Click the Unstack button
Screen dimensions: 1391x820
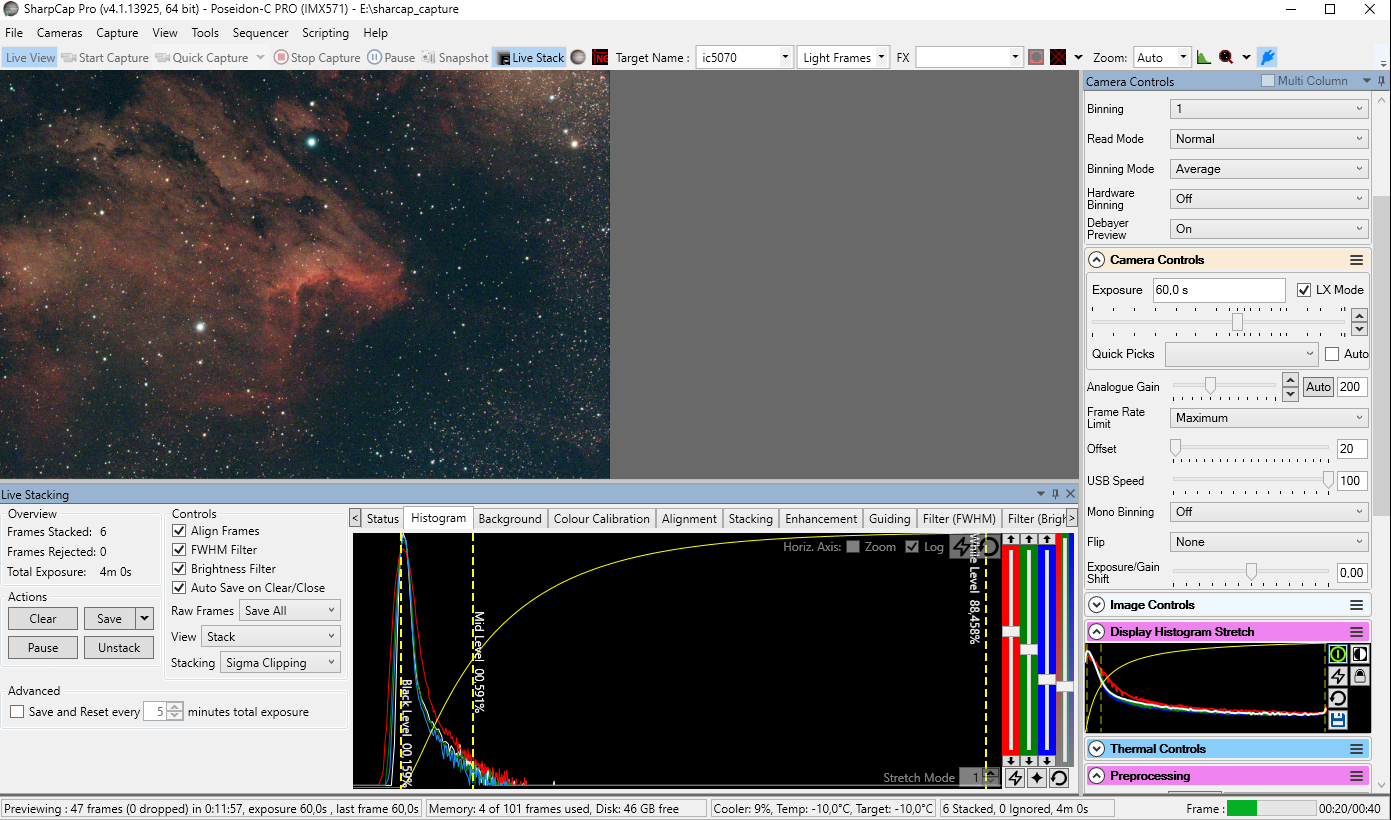pos(119,648)
